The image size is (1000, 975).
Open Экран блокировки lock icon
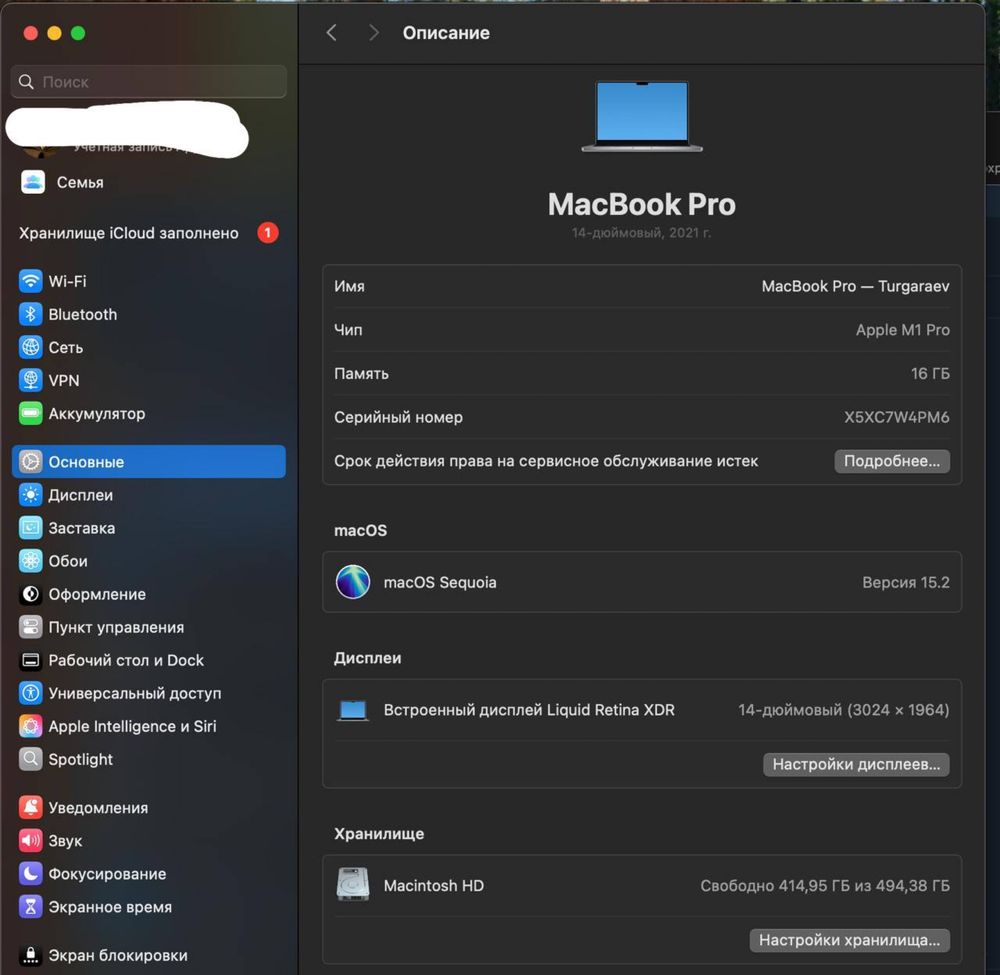coord(31,955)
